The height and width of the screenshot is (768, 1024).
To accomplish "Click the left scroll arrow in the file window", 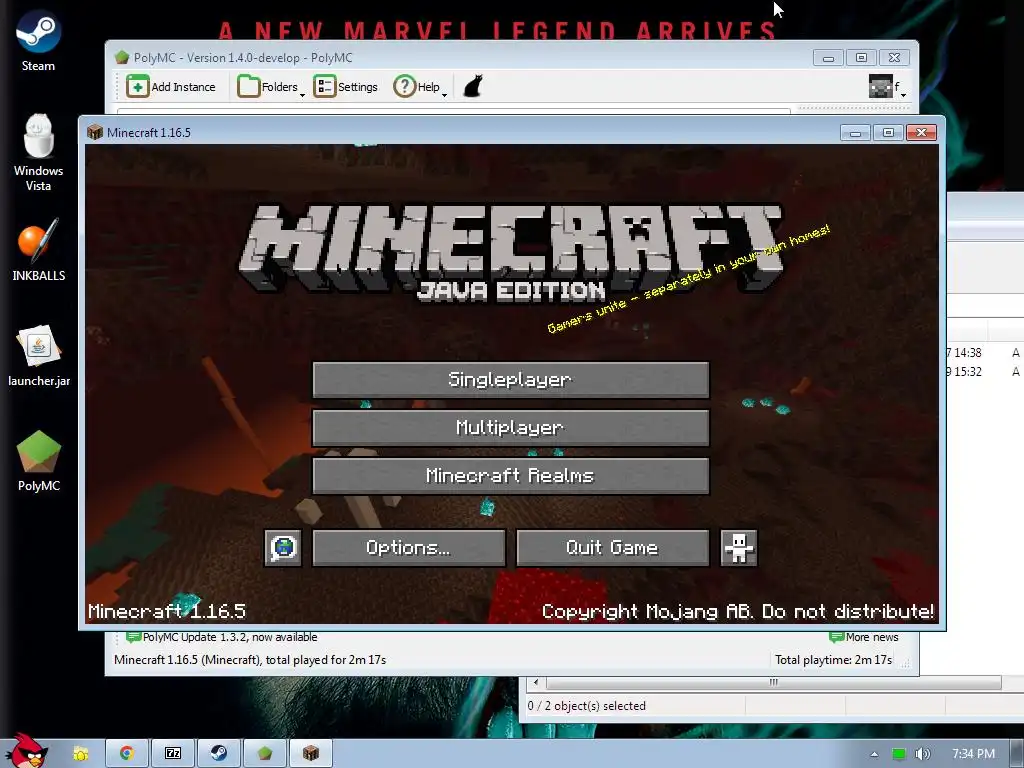I will point(536,682).
